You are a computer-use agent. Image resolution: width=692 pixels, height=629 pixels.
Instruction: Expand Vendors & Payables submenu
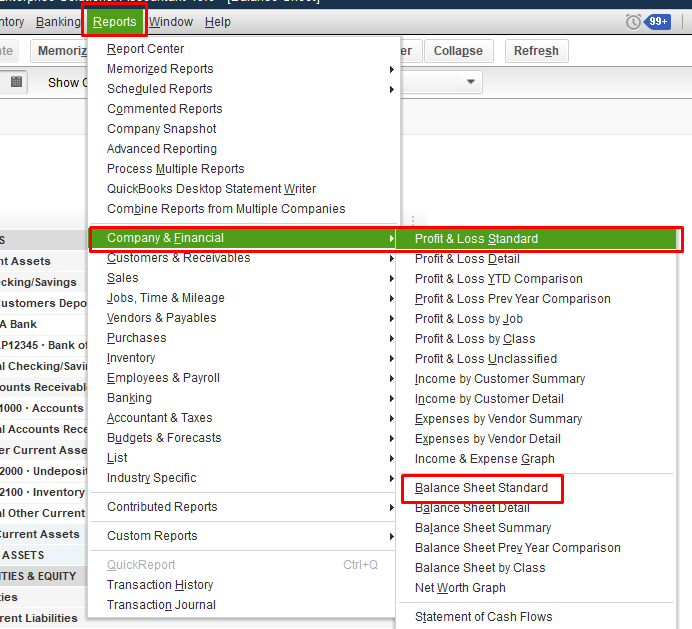(244, 318)
